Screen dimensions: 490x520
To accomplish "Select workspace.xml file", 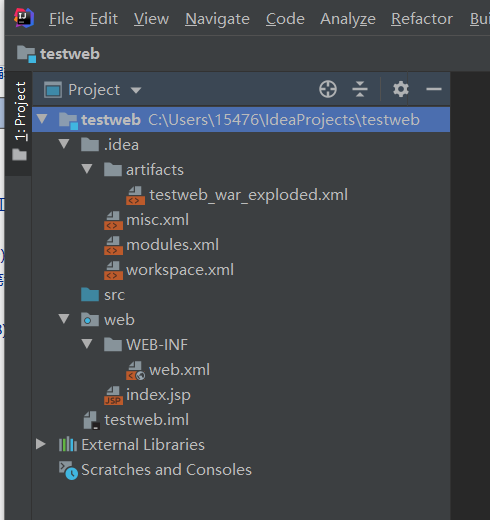I will coord(180,270).
